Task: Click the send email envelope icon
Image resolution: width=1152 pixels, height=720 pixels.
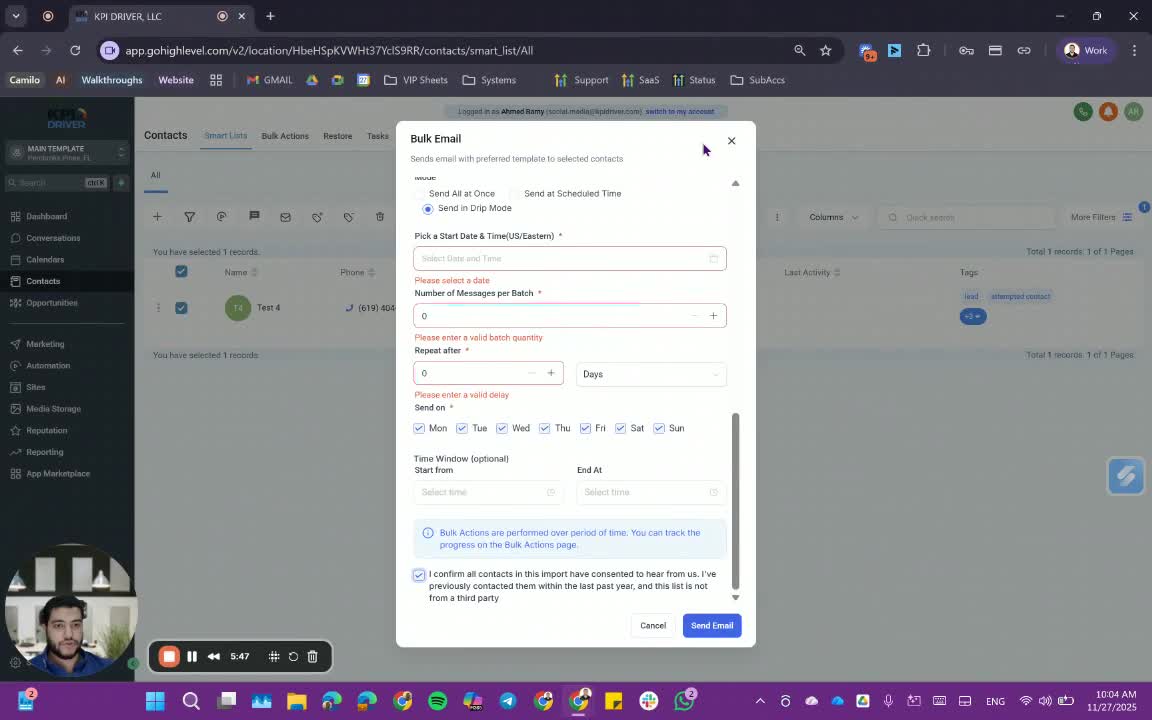Action: tap(286, 217)
